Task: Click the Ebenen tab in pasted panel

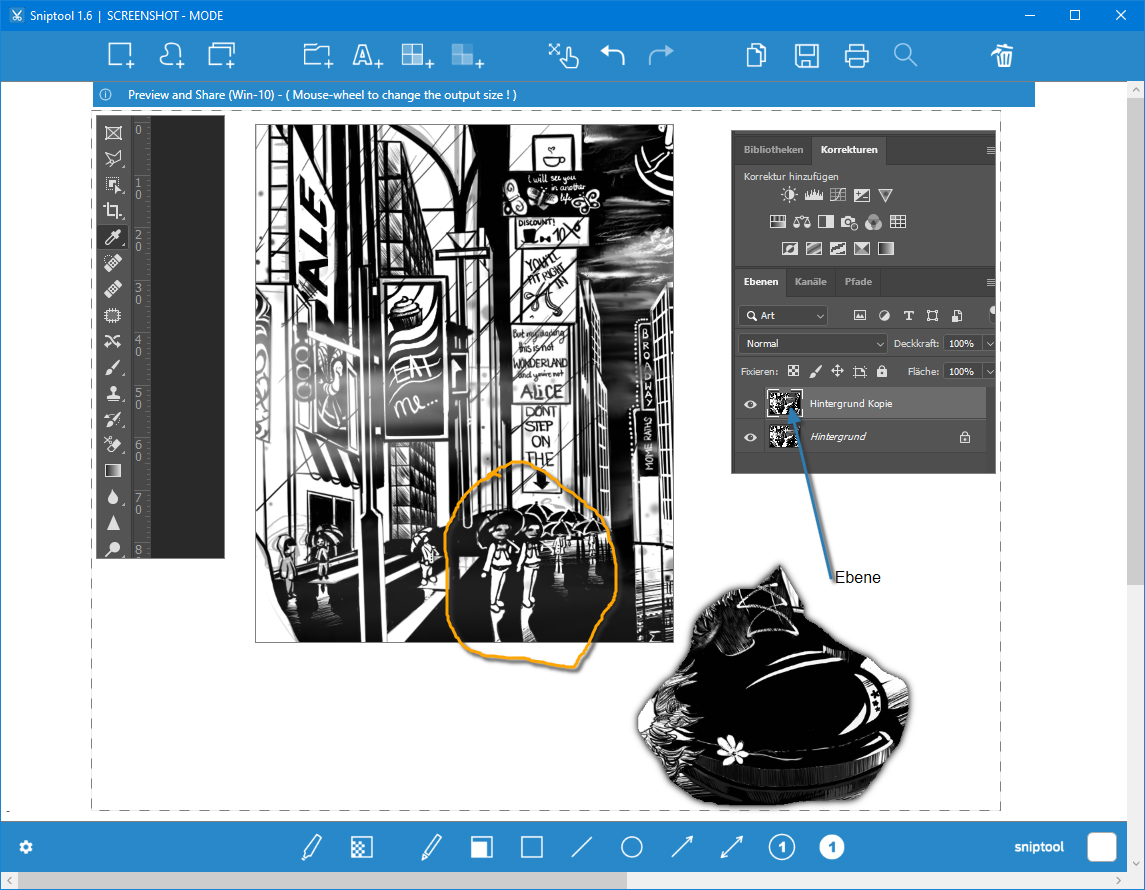Action: click(760, 282)
